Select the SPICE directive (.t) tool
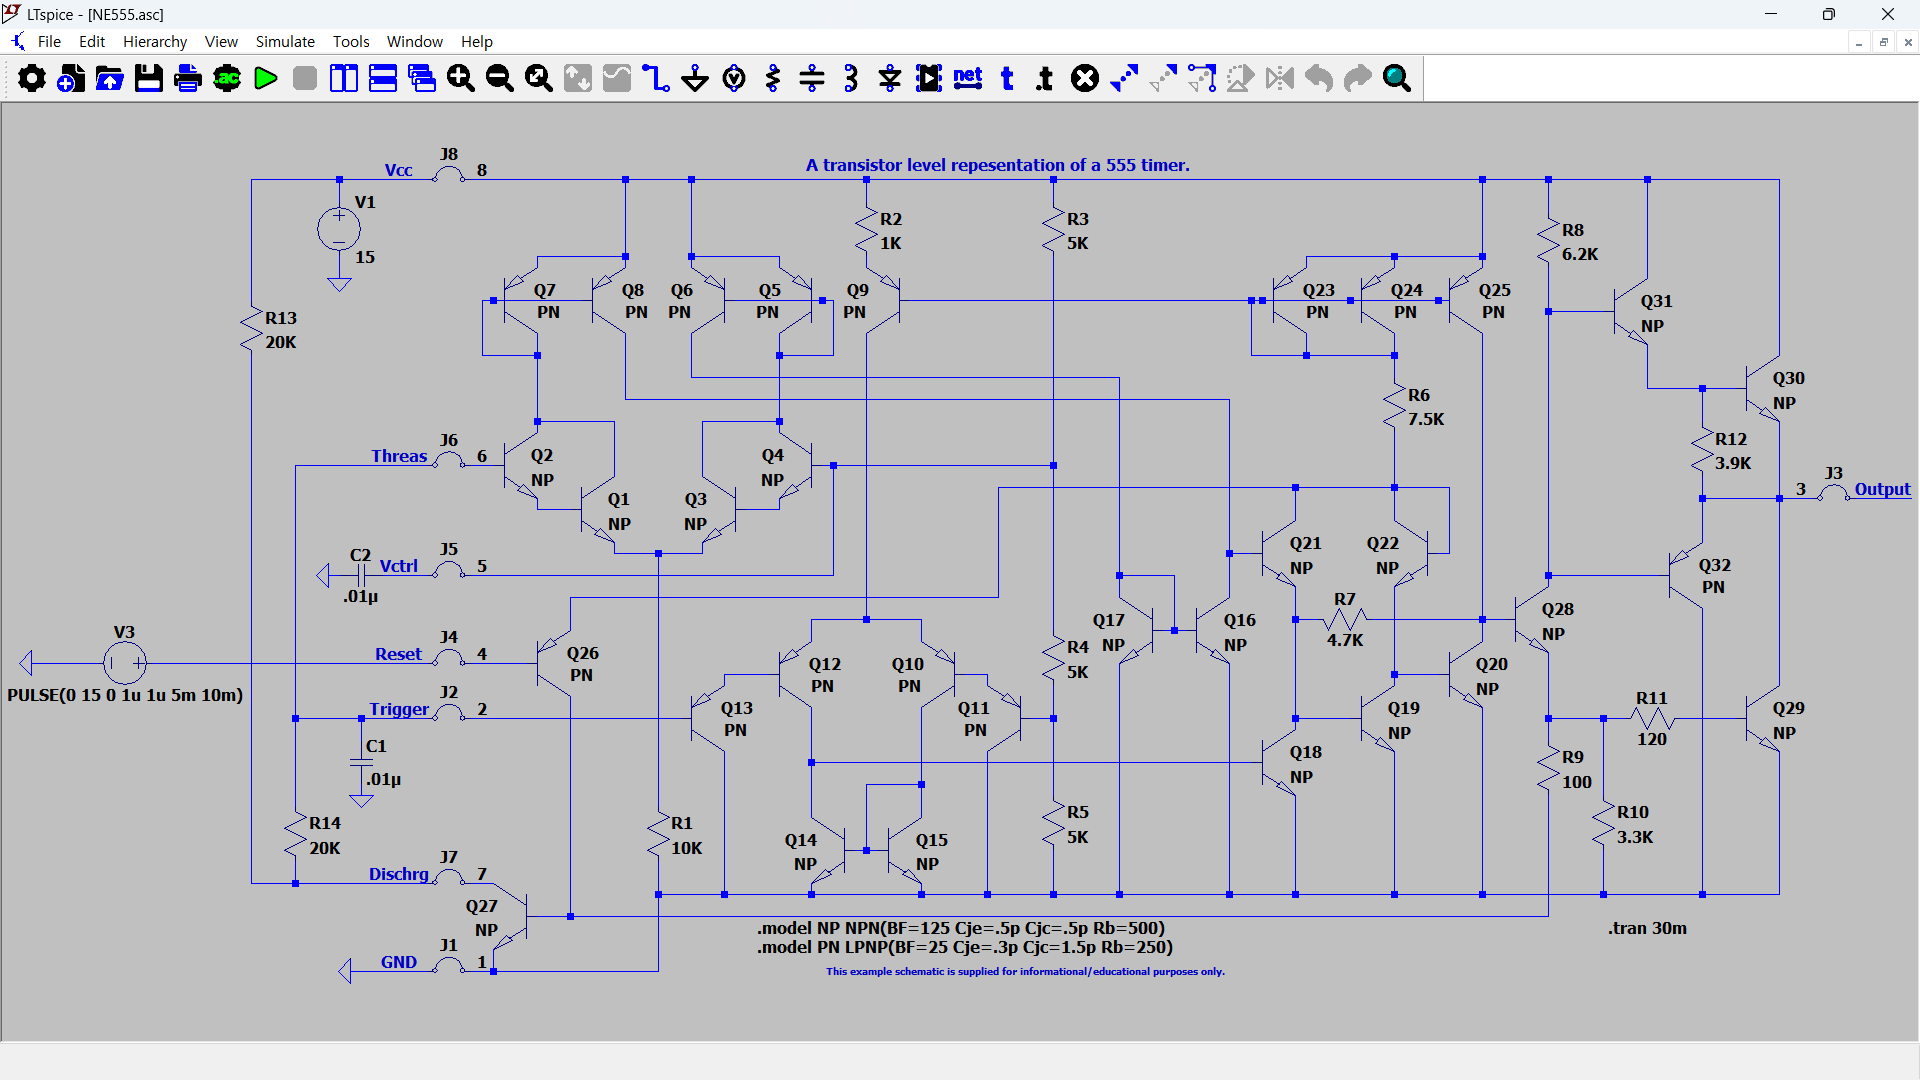This screenshot has height=1080, width=1920. point(1045,78)
